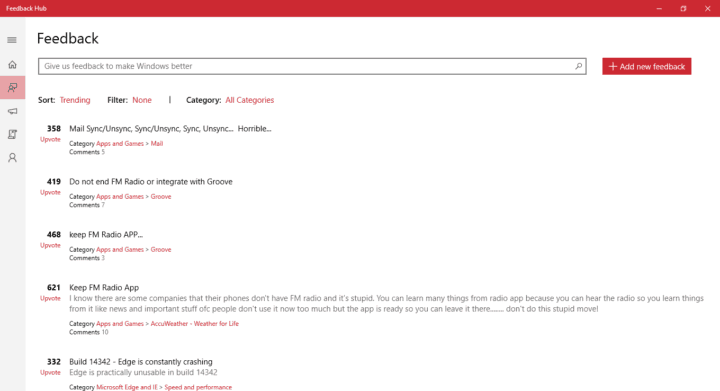This screenshot has height=391, width=720.
Task: Close the Feedback Hub window
Action: pos(708,8)
